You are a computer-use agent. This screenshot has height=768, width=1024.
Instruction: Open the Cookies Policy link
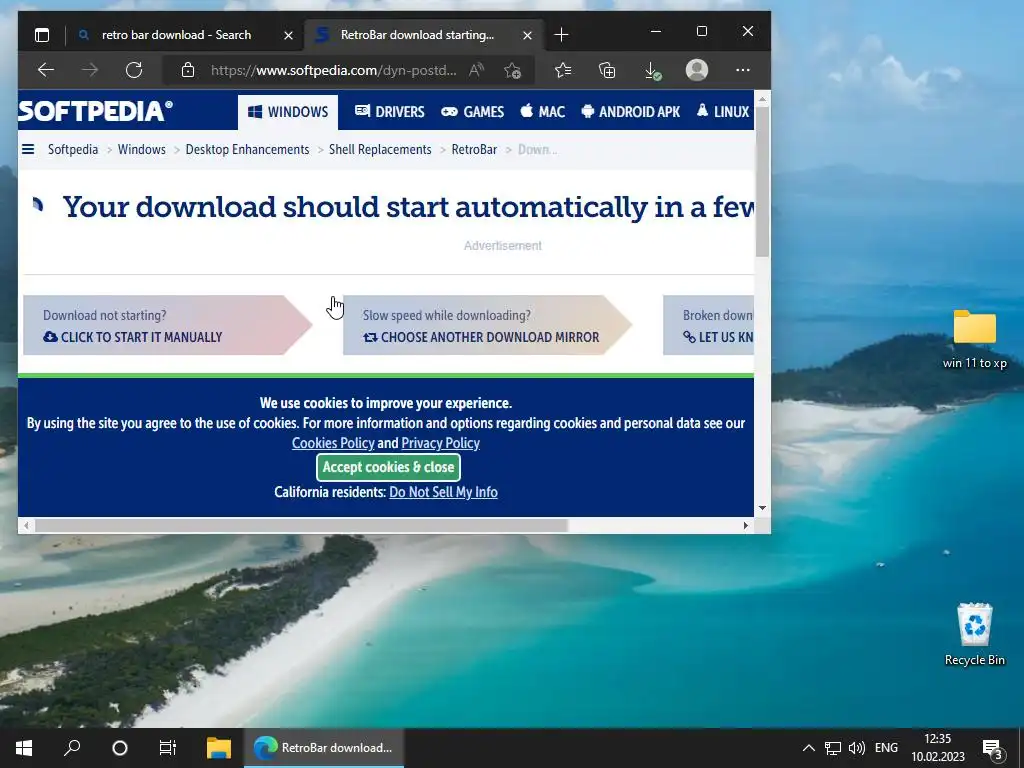[x=333, y=443]
